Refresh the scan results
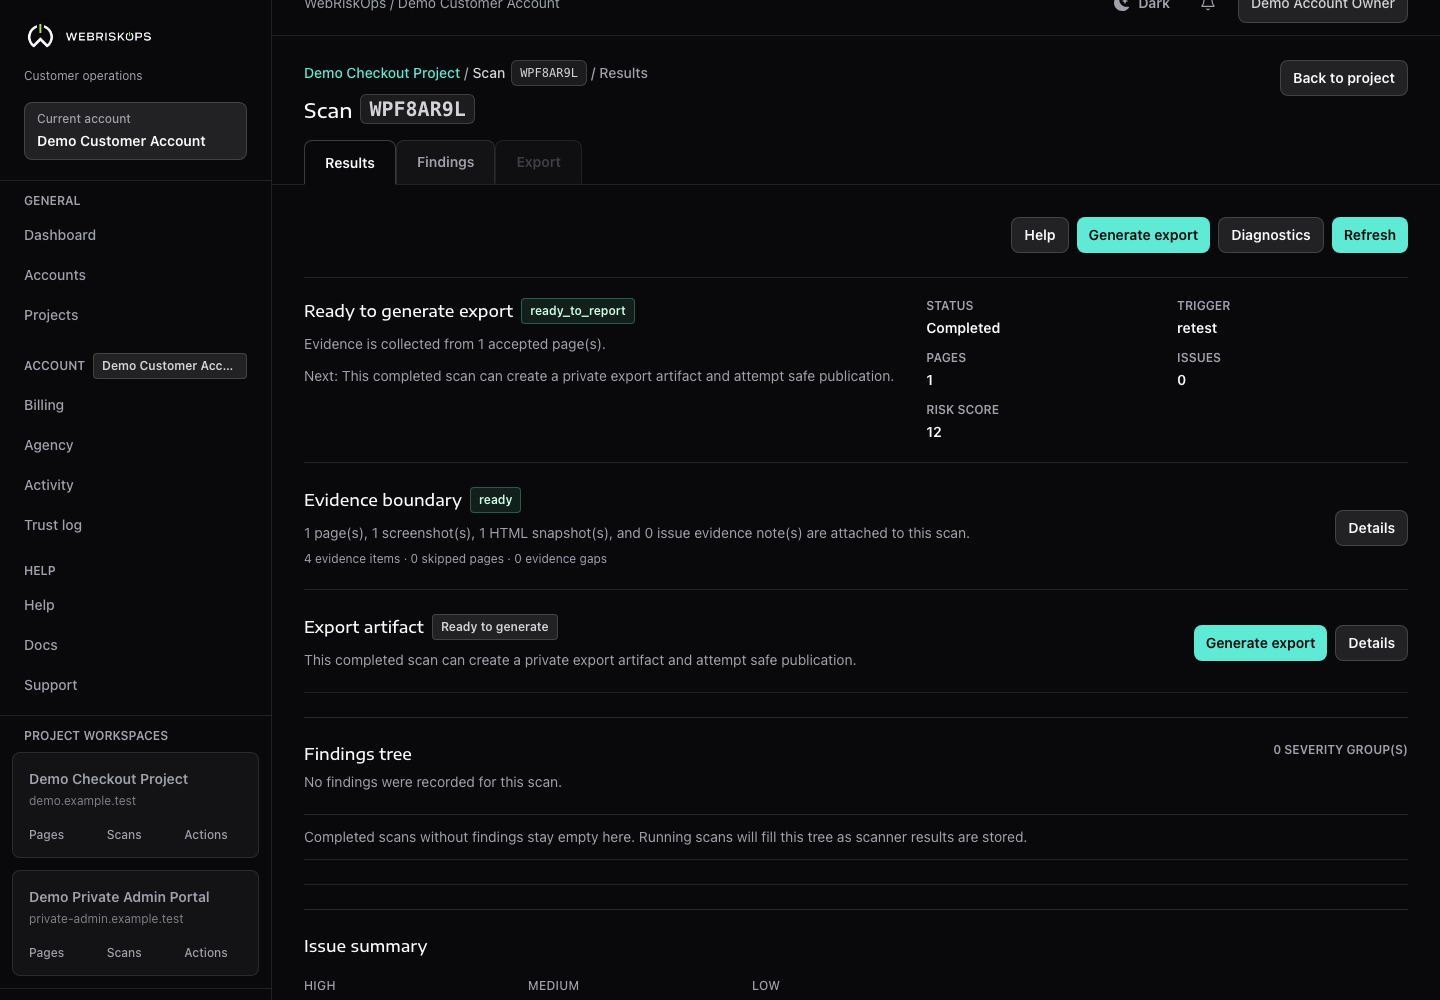The image size is (1440, 1000). 1370,235
